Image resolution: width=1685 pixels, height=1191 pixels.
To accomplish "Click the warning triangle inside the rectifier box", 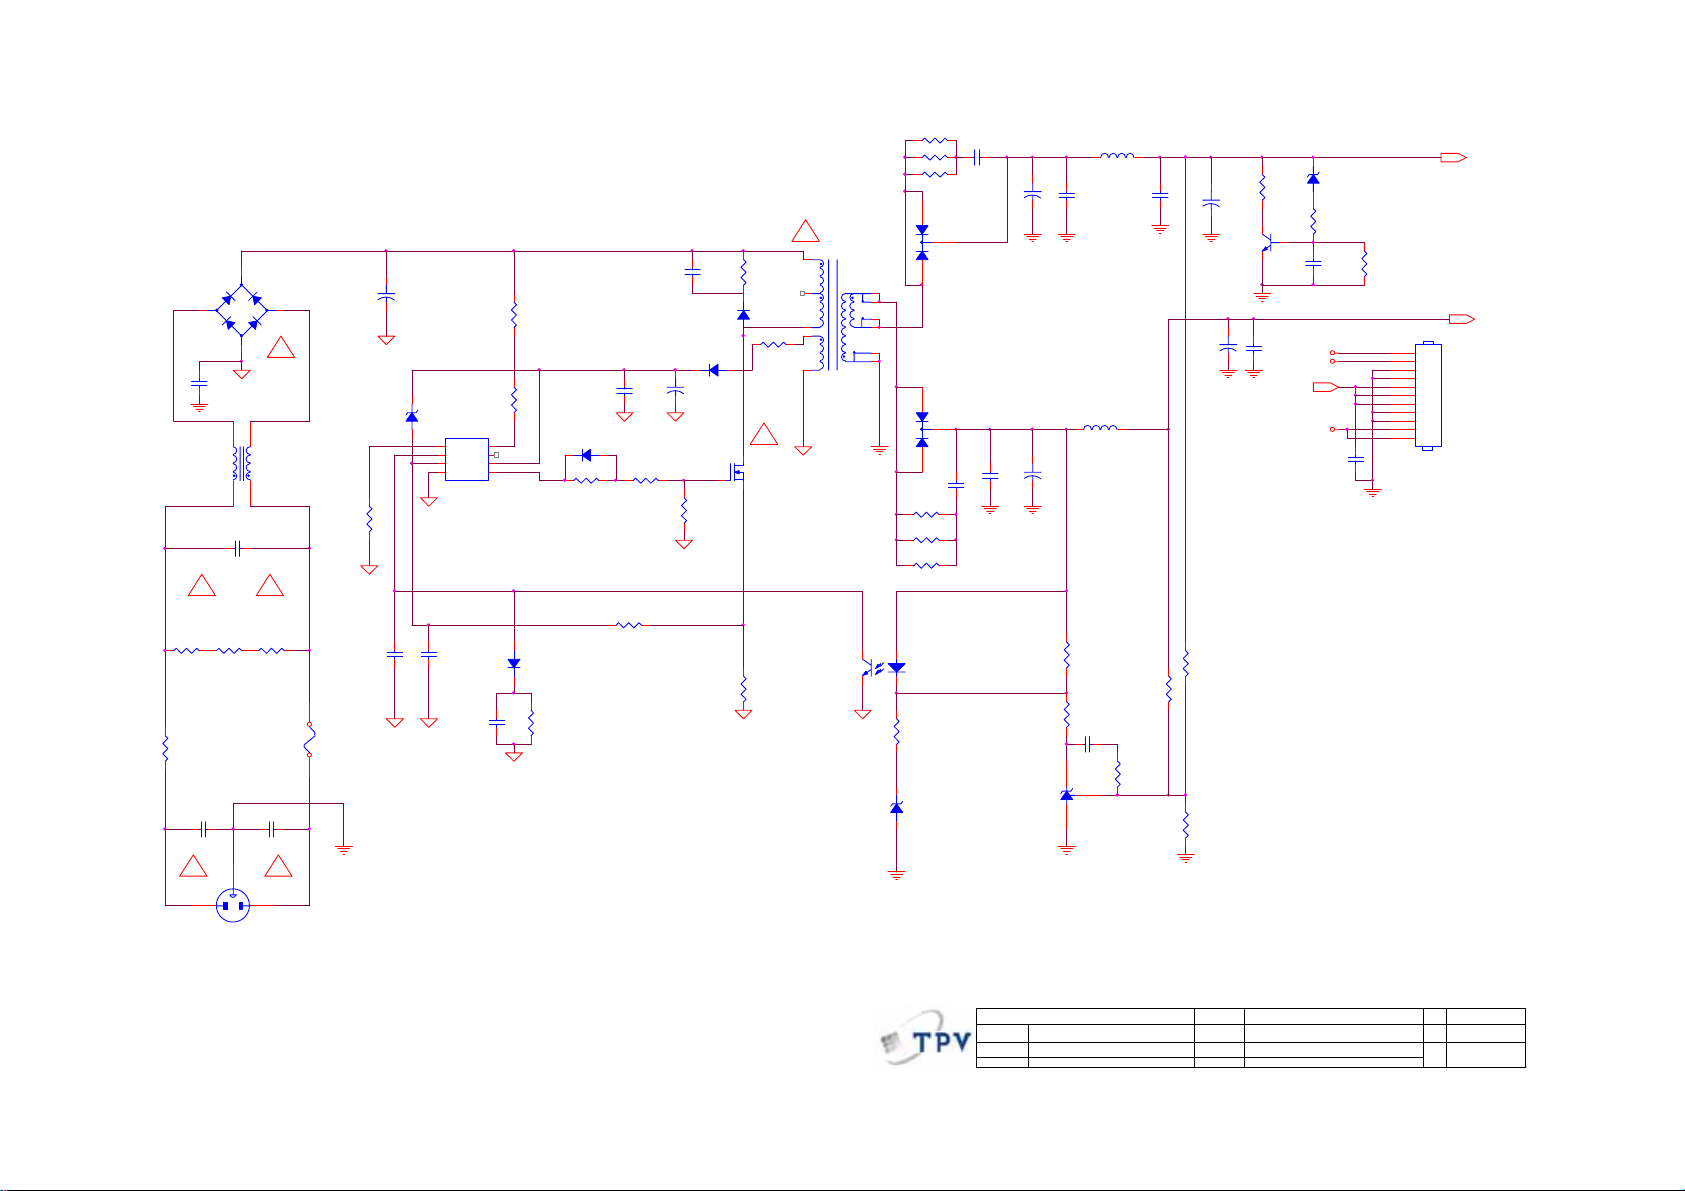I will pos(281,348).
